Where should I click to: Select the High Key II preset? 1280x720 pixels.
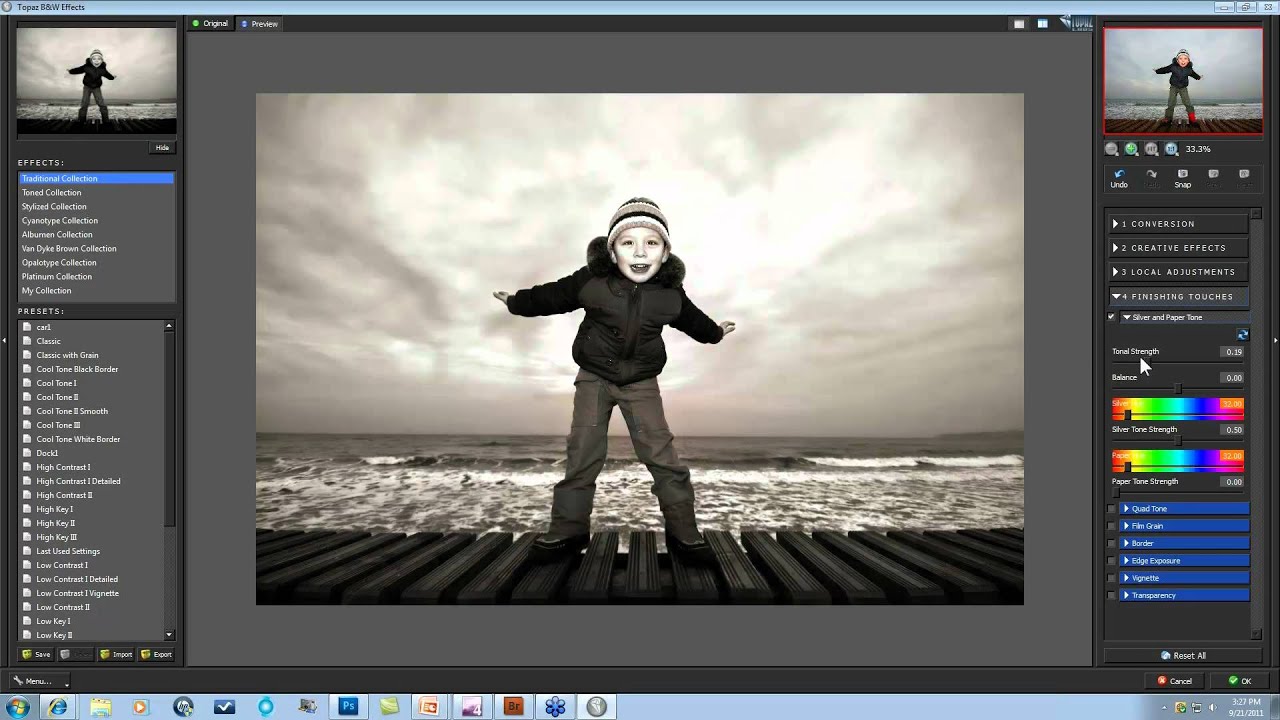(55, 523)
